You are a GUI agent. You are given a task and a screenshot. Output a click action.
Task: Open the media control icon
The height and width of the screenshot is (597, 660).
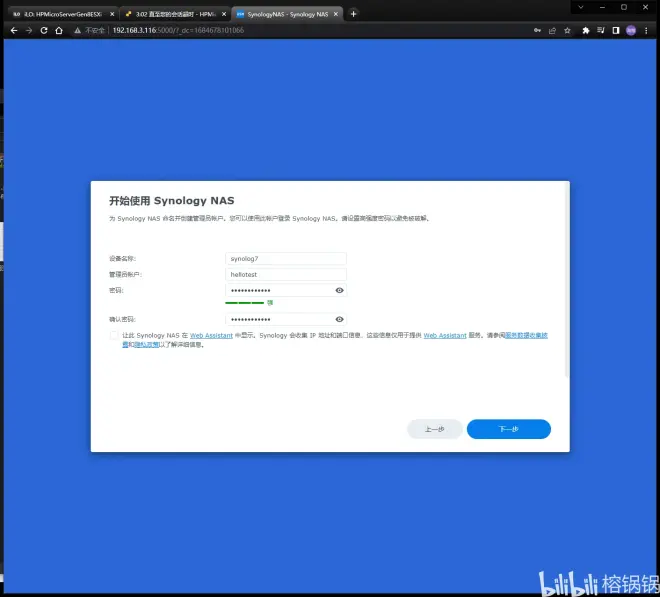601,30
